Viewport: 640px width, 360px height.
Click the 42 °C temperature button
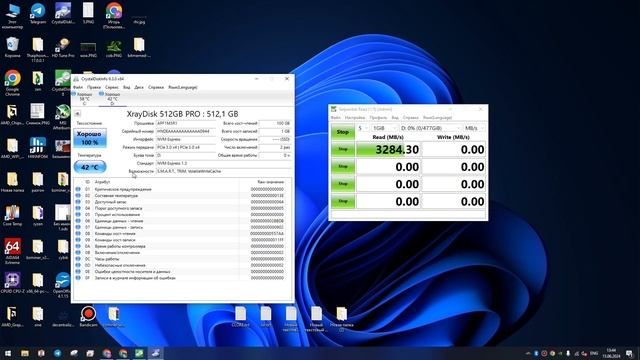coord(90,167)
